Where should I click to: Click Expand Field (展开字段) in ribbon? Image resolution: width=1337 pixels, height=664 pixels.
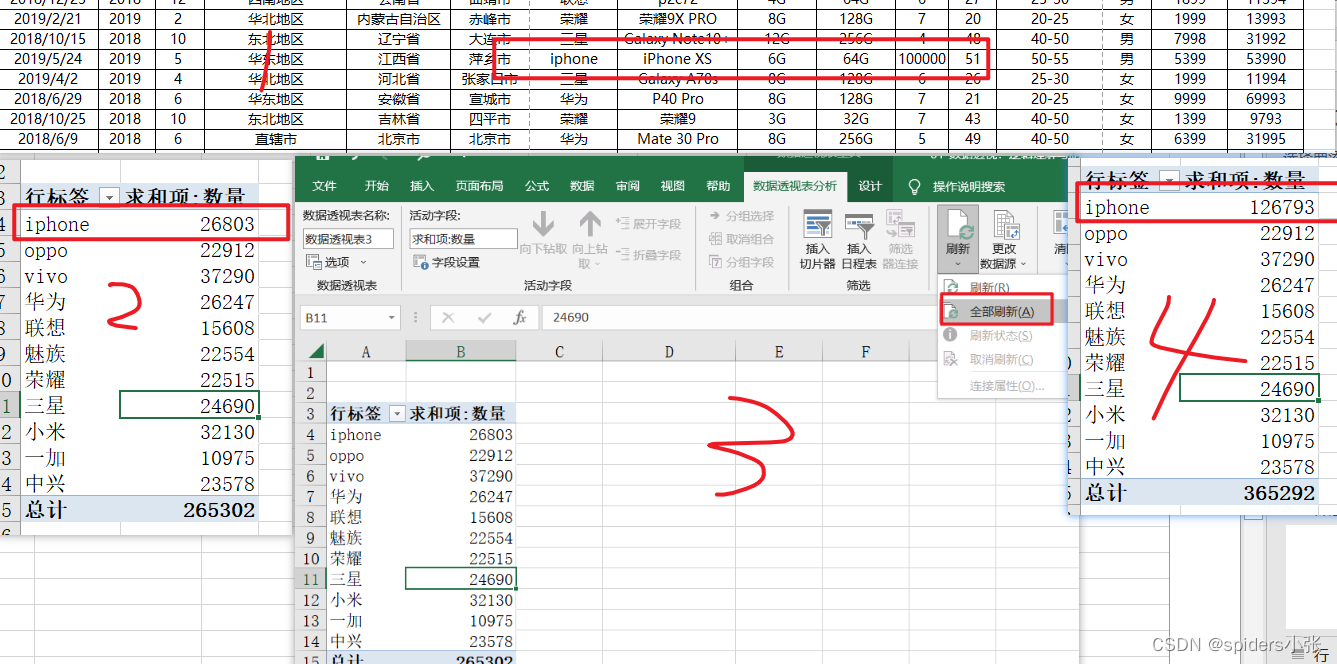click(x=648, y=224)
